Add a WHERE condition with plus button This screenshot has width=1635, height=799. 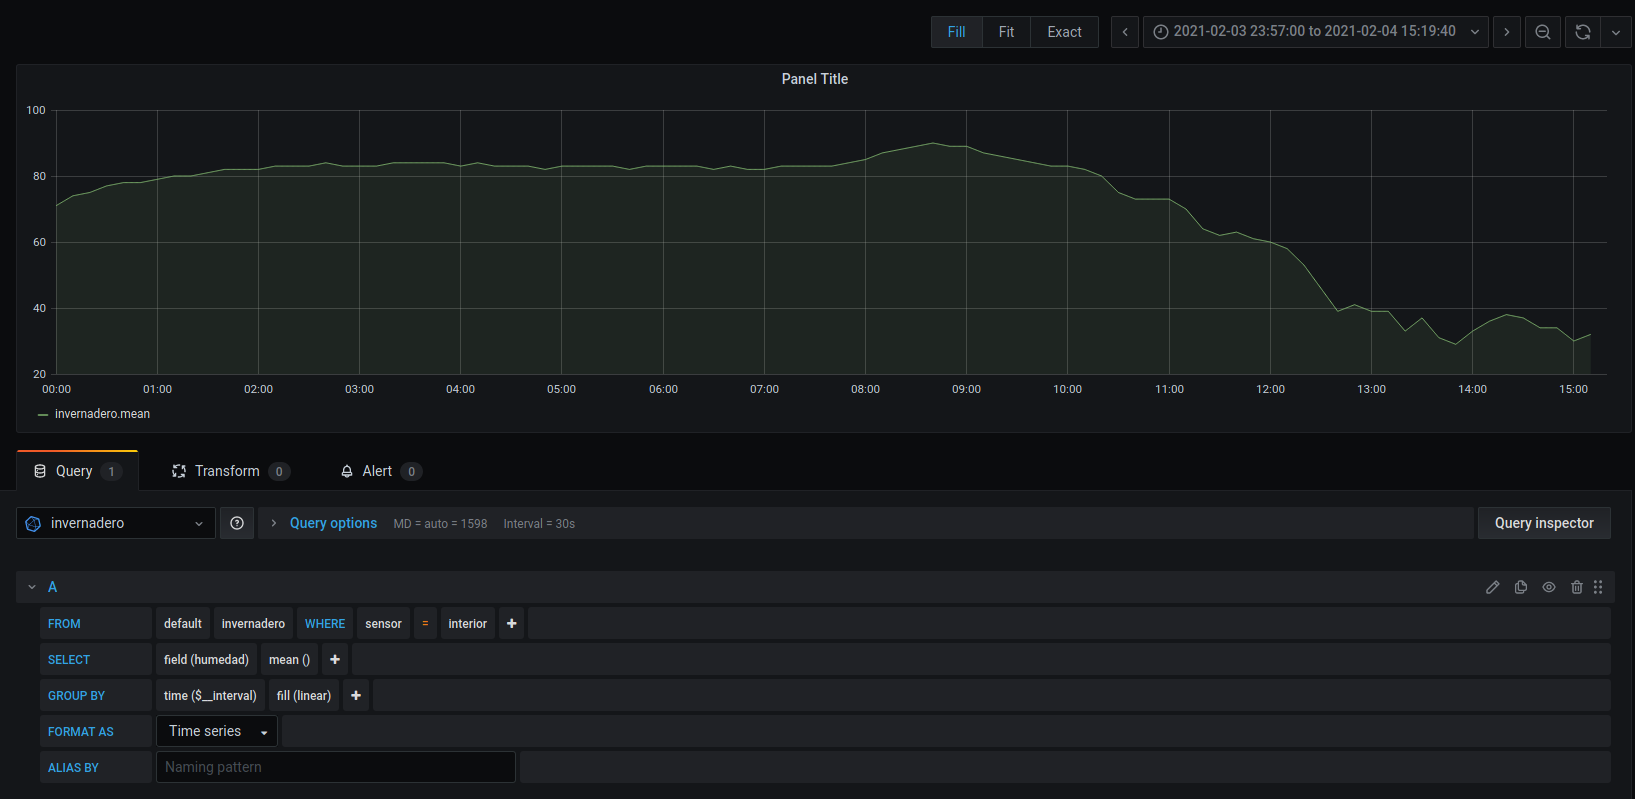point(511,623)
